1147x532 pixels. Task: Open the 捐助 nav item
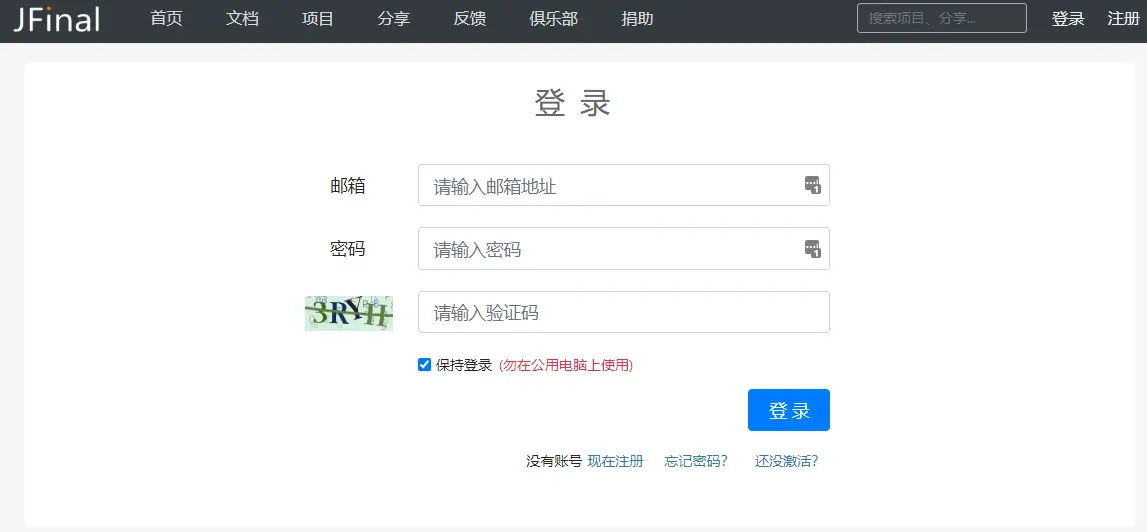pos(637,19)
